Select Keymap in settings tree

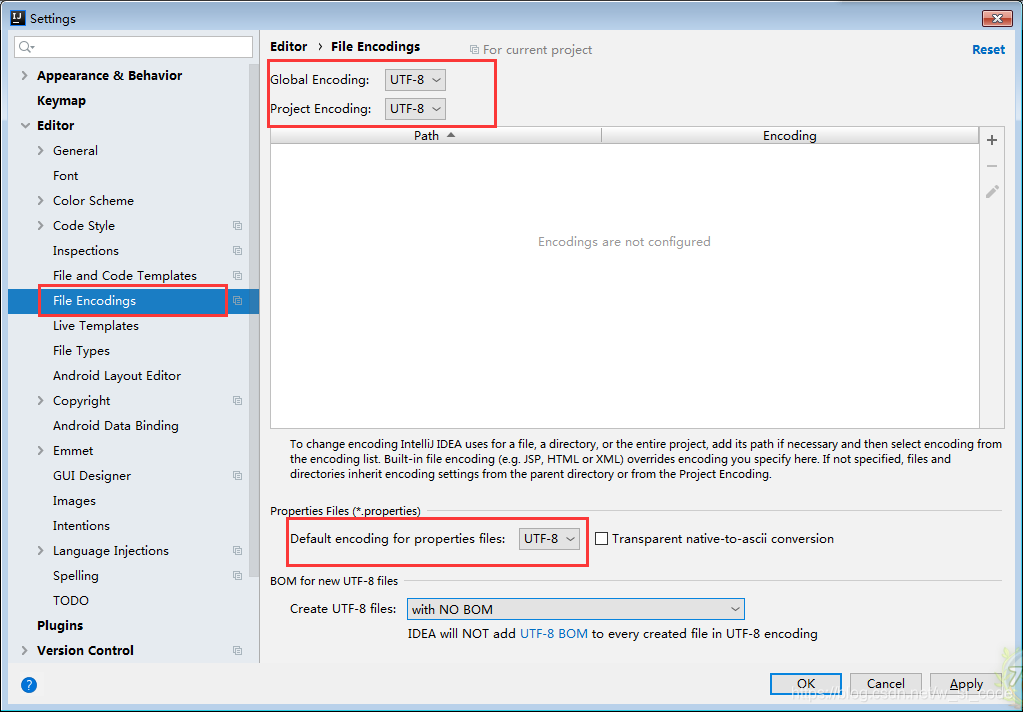[x=61, y=101]
